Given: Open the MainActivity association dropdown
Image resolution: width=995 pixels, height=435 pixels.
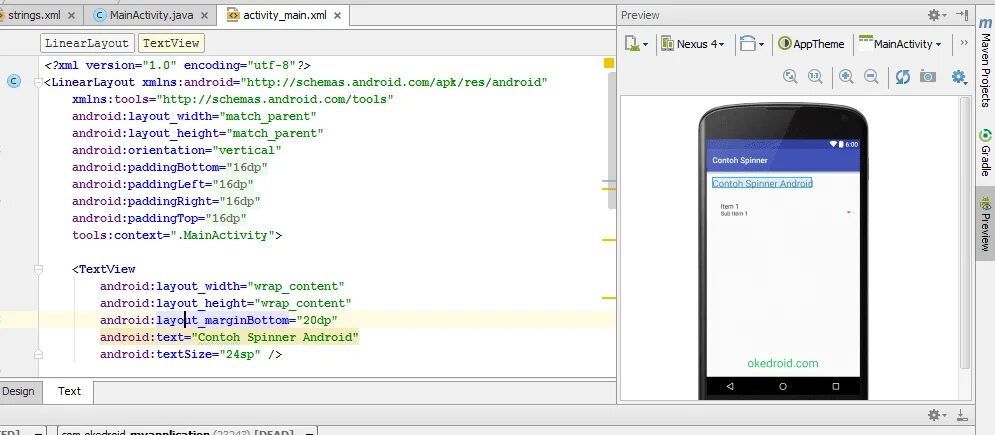Looking at the screenshot, I should coord(900,44).
